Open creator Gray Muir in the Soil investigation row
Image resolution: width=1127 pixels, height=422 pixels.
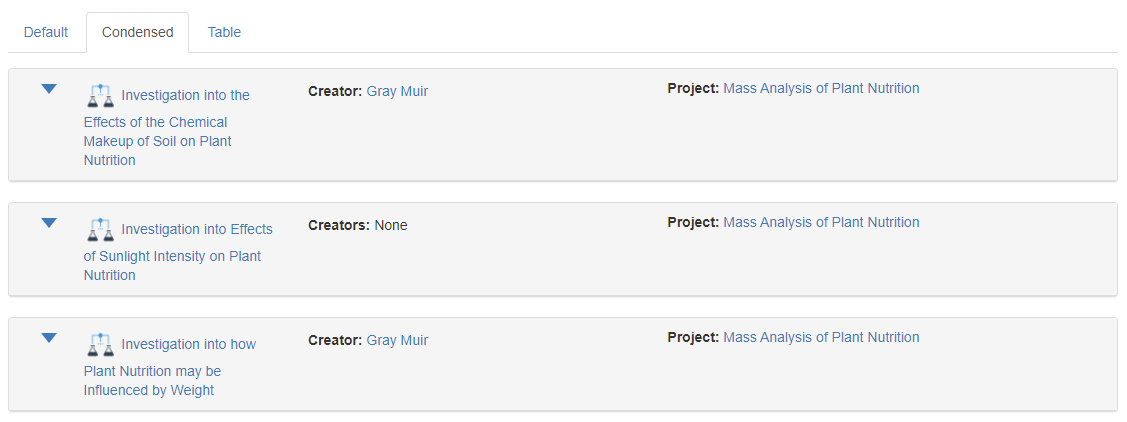(x=397, y=91)
